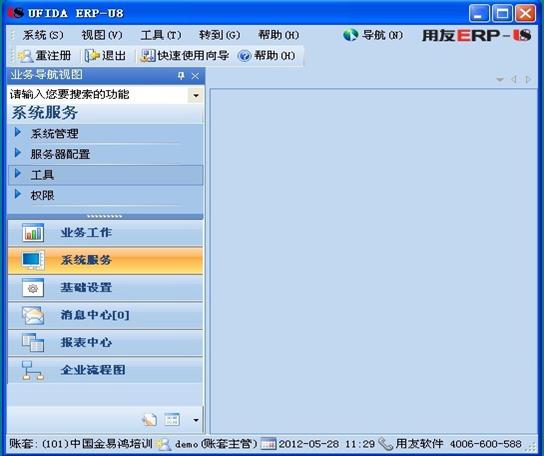Open the search function dropdown arrow
Viewport: 544px width, 456px height.
[196, 95]
